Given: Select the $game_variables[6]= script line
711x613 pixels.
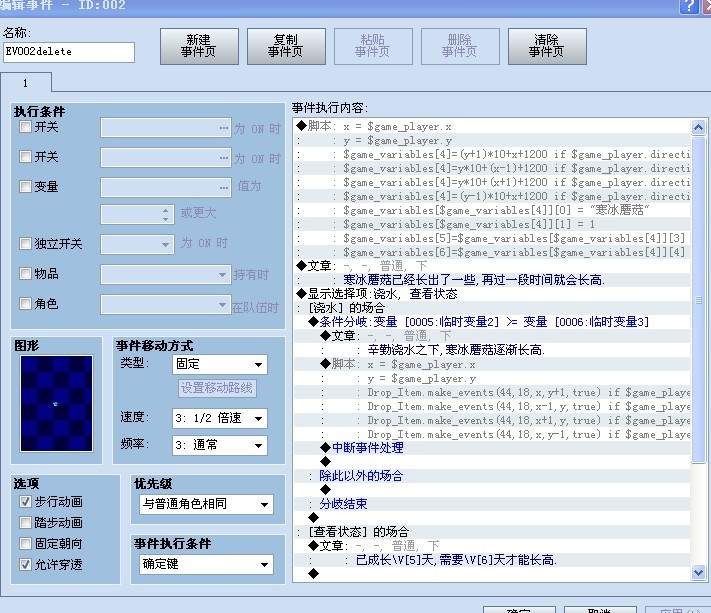Looking at the screenshot, I should [x=492, y=253].
